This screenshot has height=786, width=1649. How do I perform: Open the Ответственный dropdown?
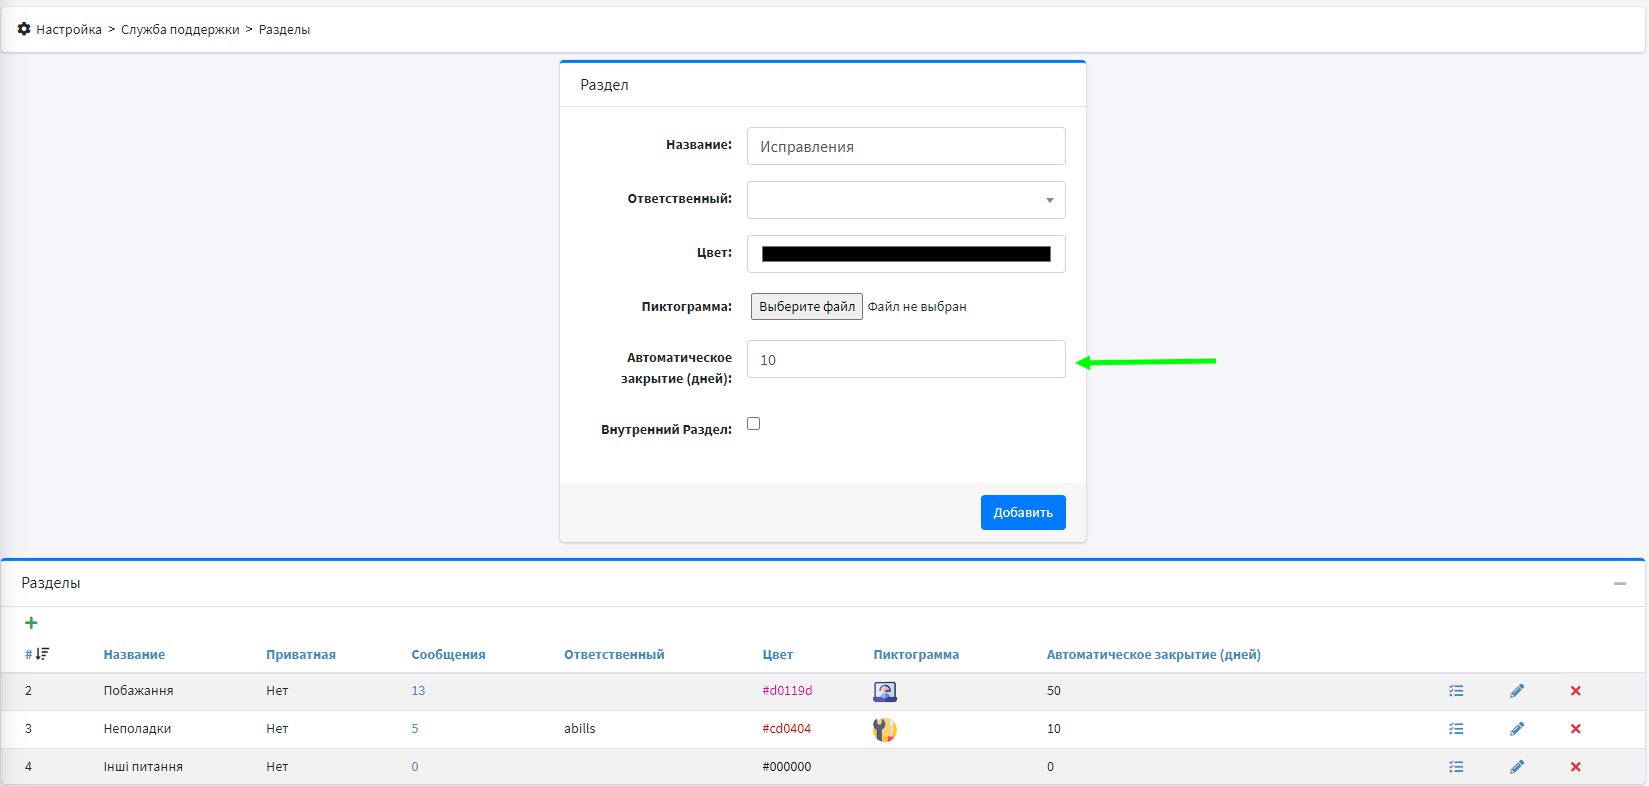click(x=905, y=200)
